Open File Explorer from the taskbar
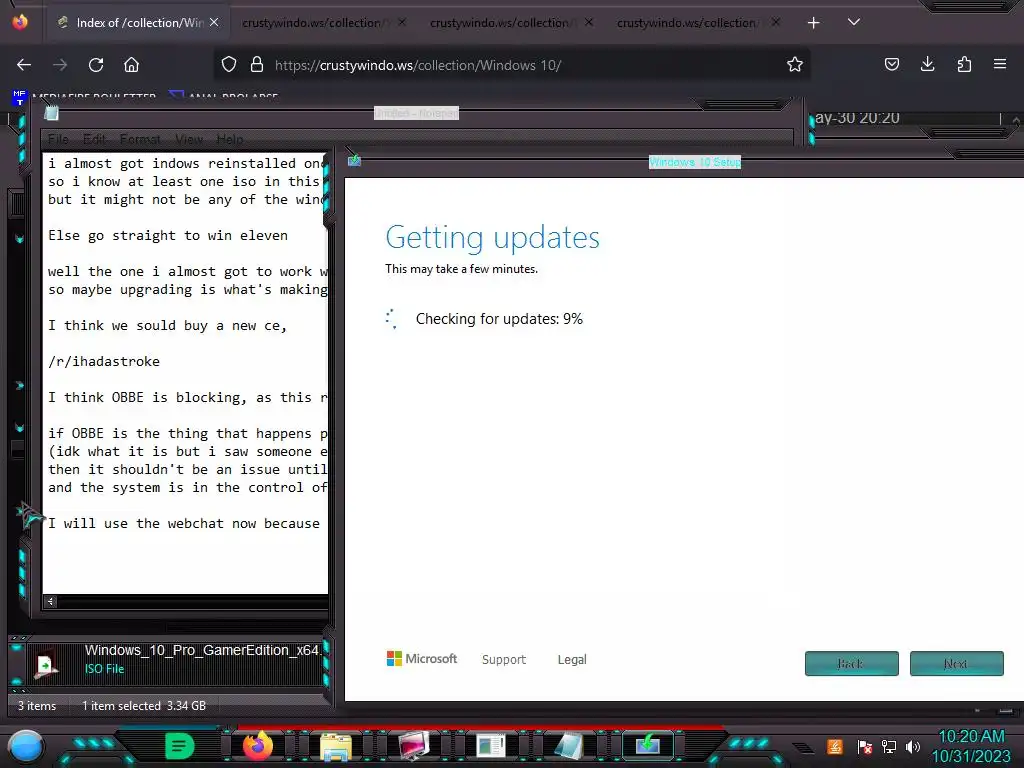The width and height of the screenshot is (1024, 768). (x=336, y=746)
